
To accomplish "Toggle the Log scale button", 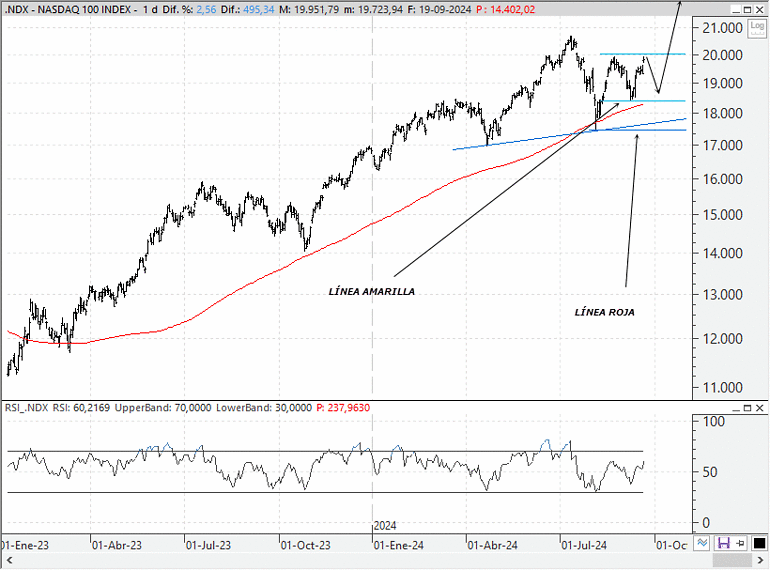I will (x=757, y=28).
